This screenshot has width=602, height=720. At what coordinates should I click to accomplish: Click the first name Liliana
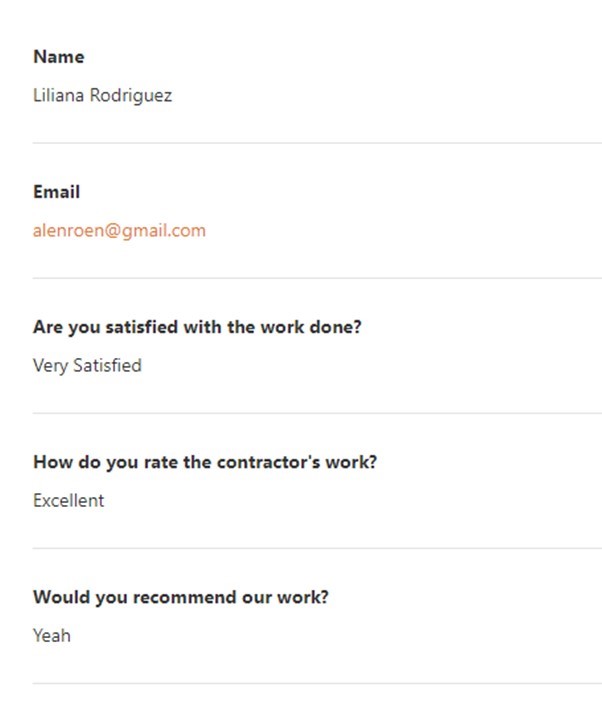59,96
